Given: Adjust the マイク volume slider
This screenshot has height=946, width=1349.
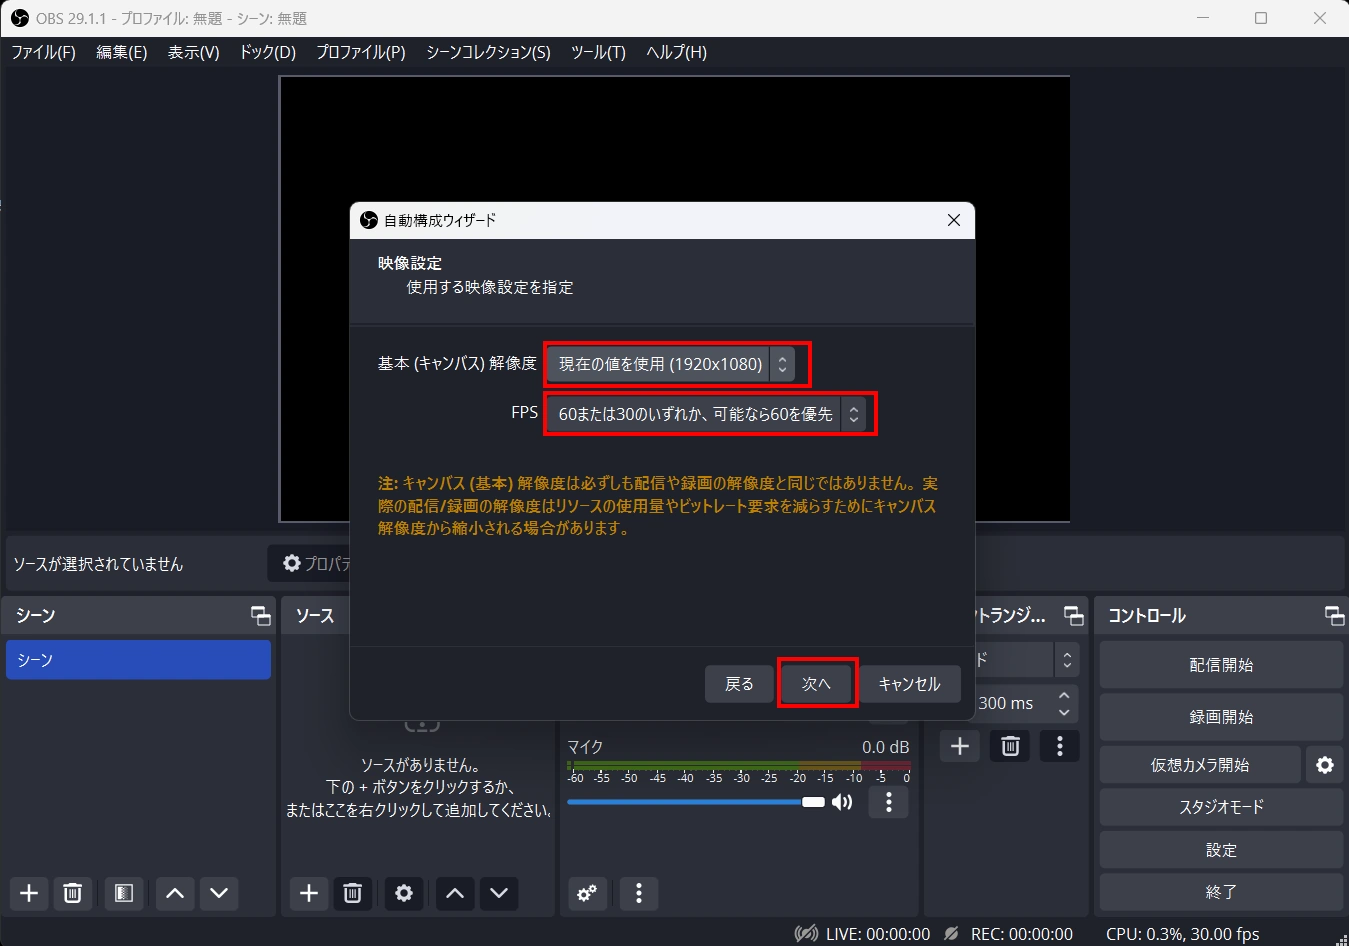Looking at the screenshot, I should point(690,802).
